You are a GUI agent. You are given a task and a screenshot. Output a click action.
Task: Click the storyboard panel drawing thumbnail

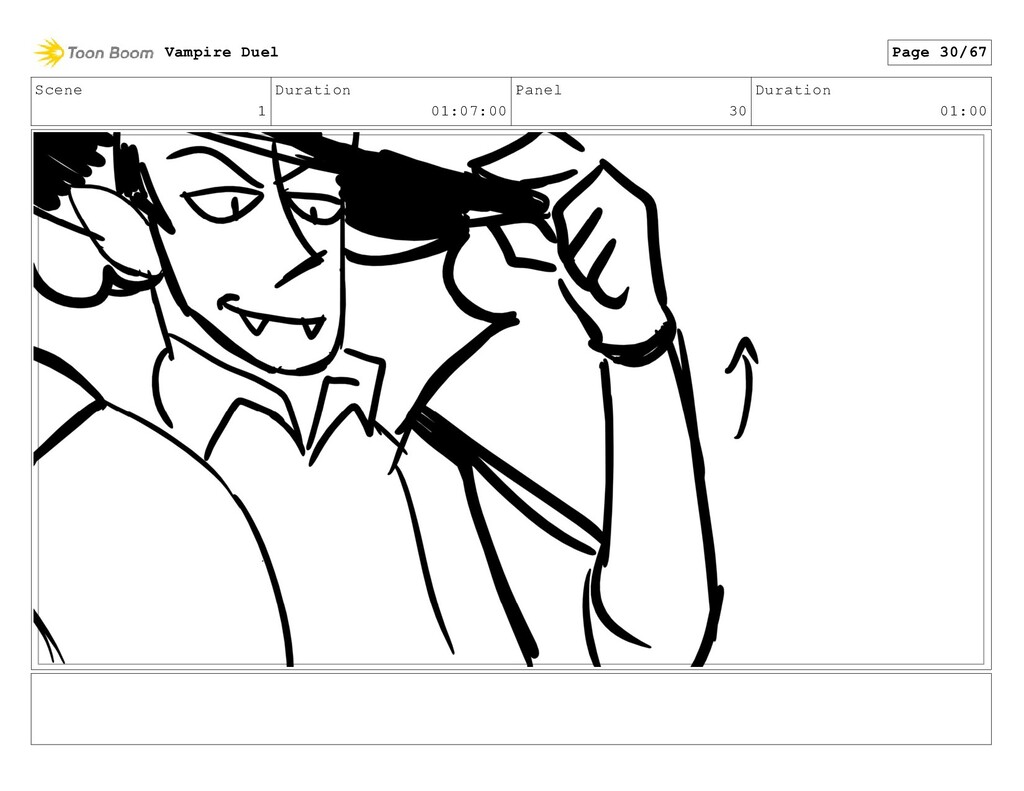click(x=511, y=399)
